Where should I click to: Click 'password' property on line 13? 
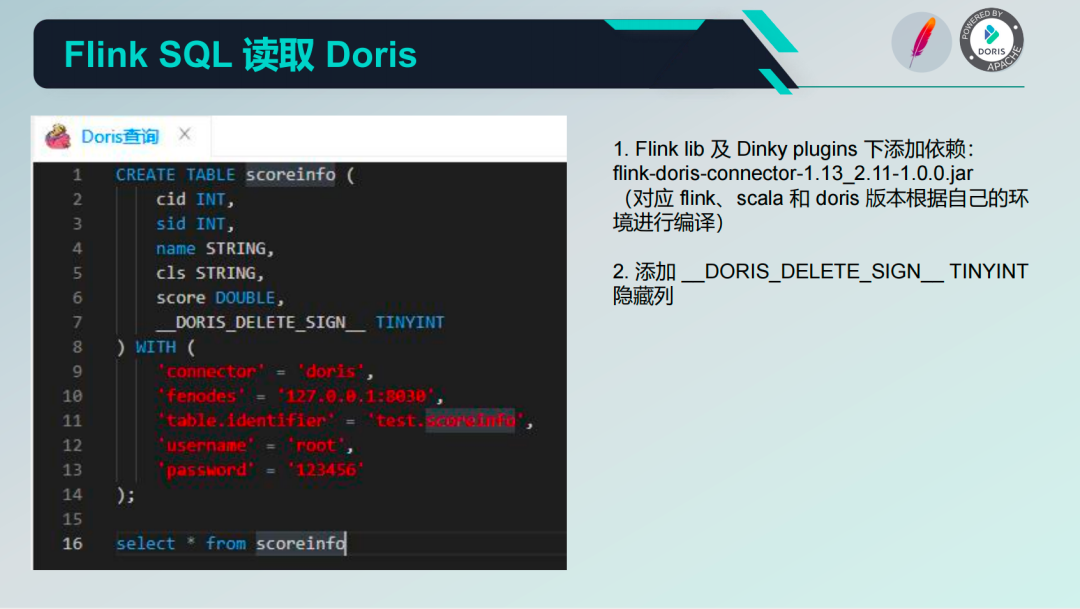tap(206, 470)
